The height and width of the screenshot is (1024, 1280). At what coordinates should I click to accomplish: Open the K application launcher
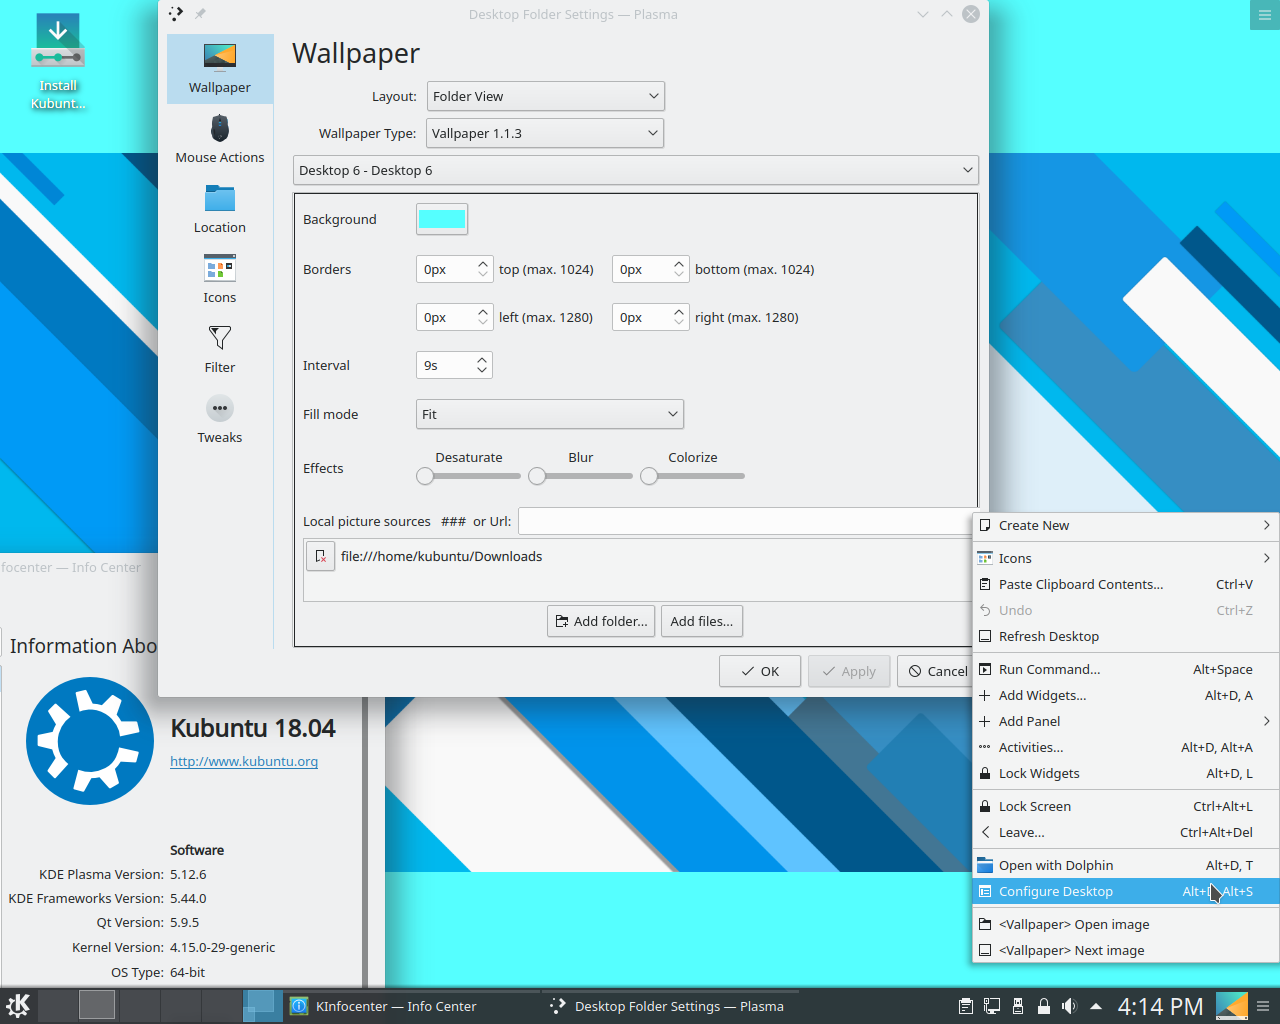(18, 1005)
